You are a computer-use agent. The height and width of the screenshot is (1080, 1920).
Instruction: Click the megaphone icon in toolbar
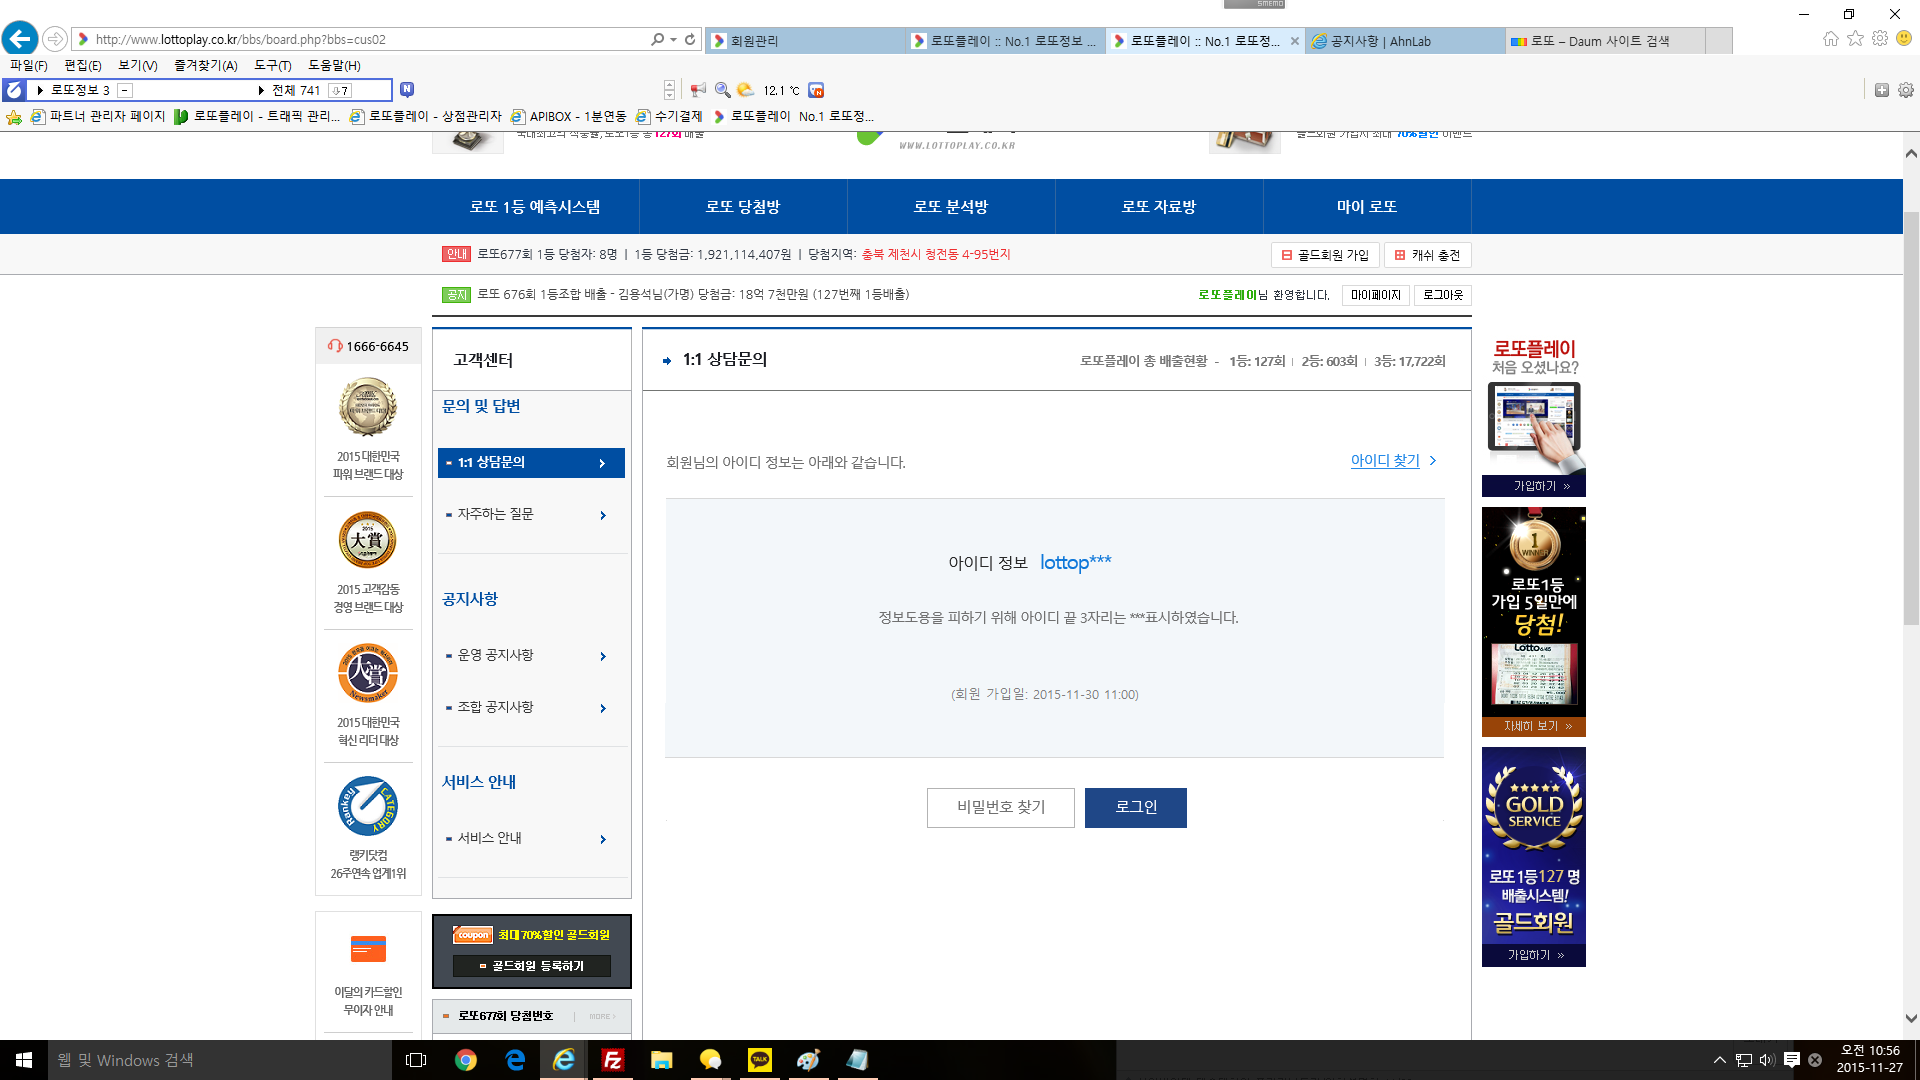coord(698,90)
